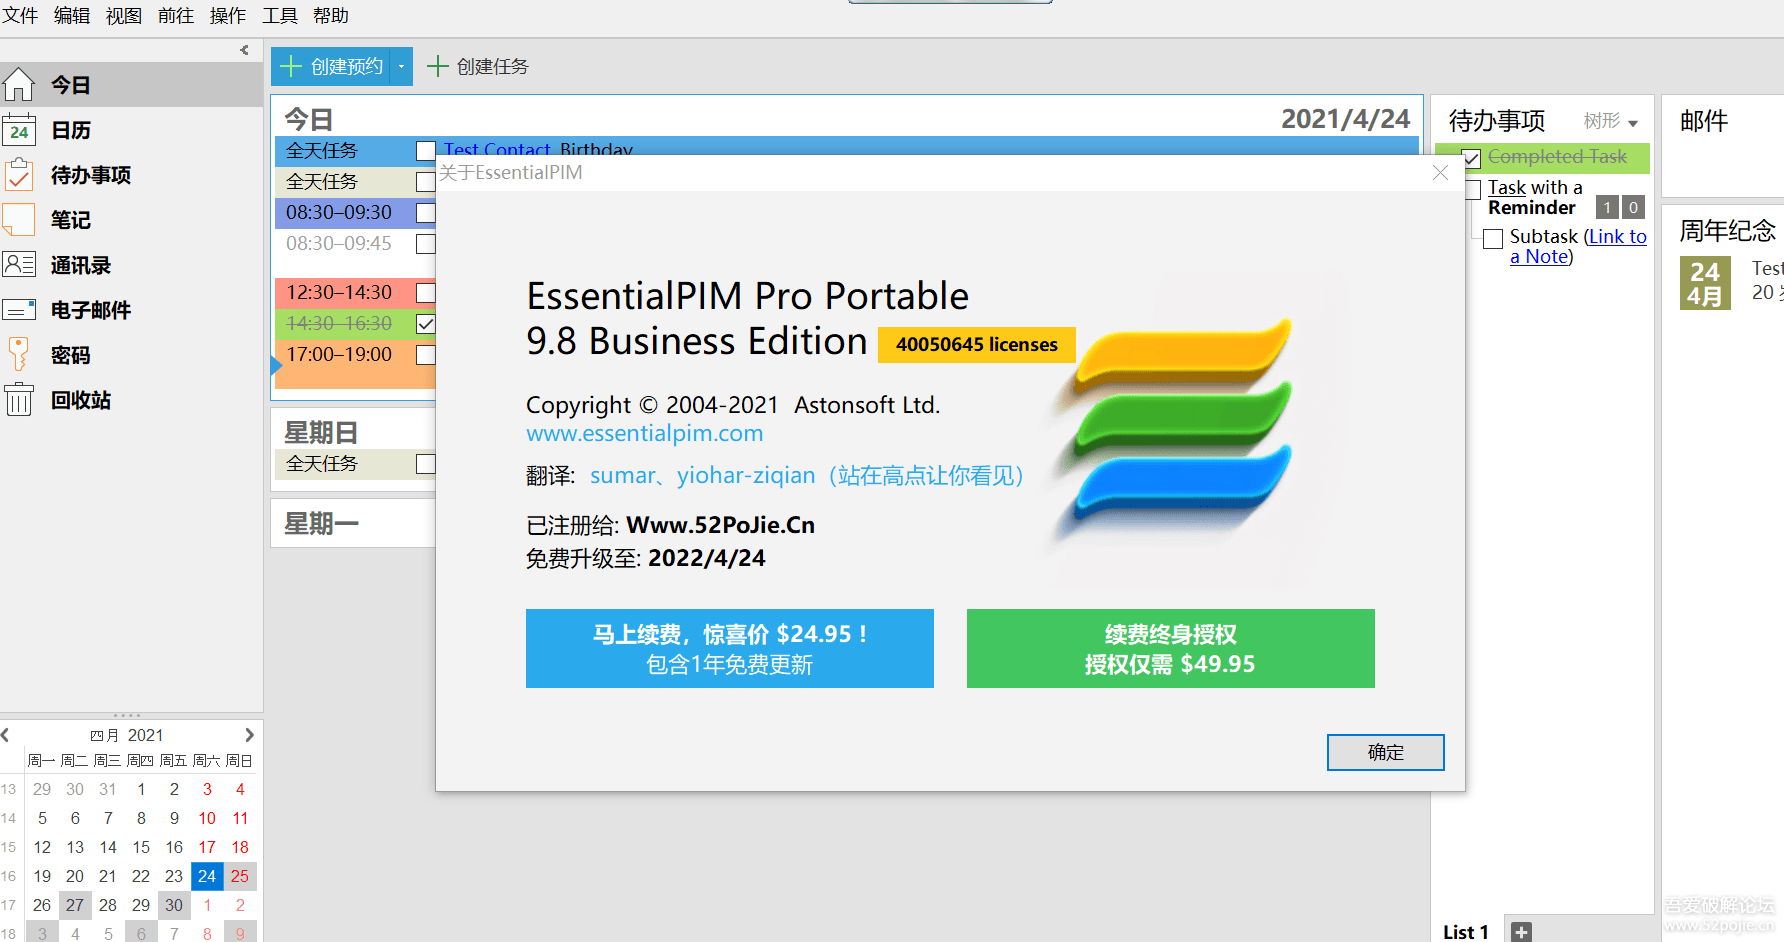The height and width of the screenshot is (942, 1784).
Task: Open the 回收站 trash module
Action: [x=131, y=400]
